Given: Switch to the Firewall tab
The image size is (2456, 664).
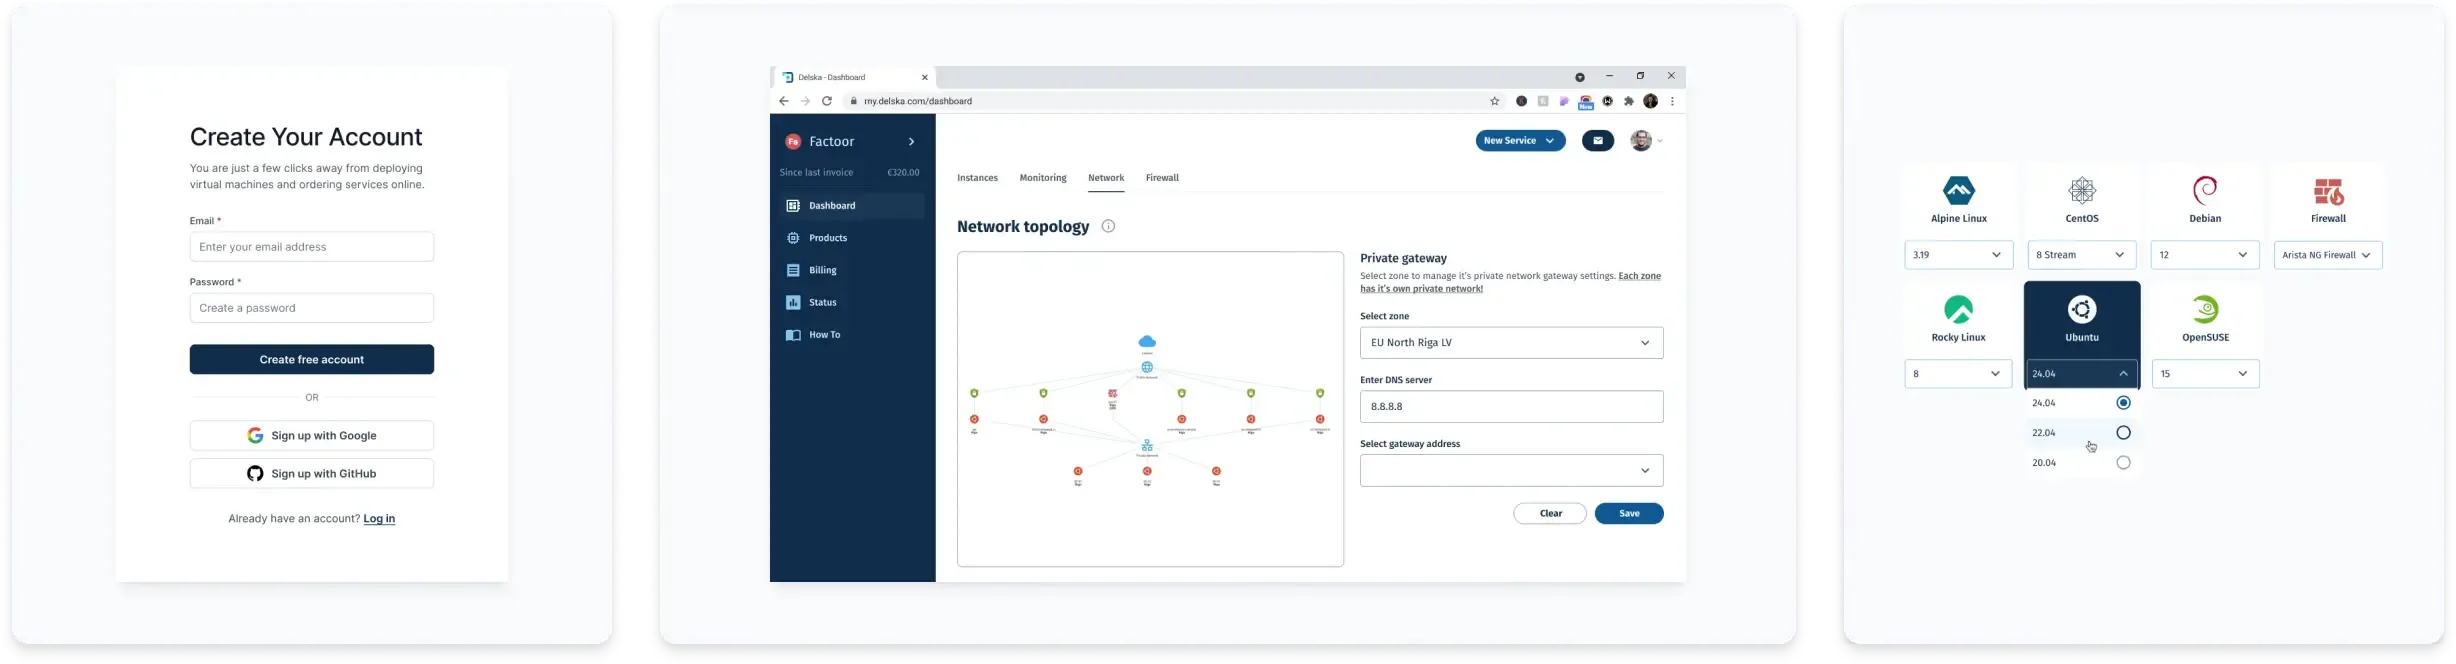Looking at the screenshot, I should pyautogui.click(x=1162, y=178).
